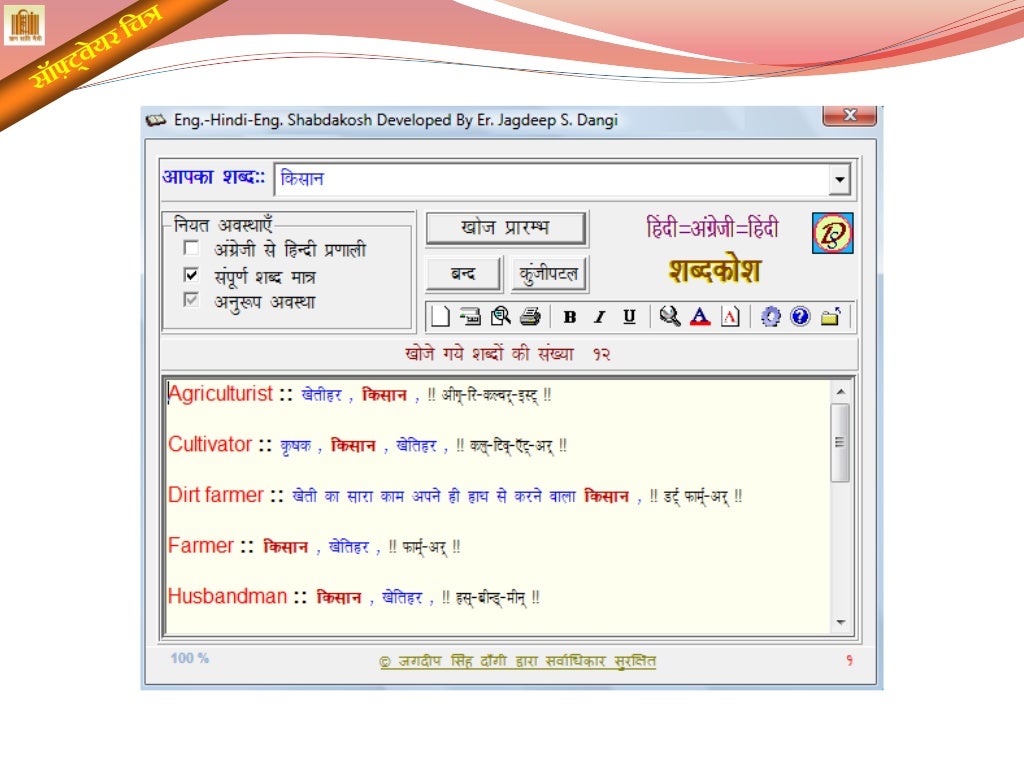Enable 'अंग्रेजी से हिन्दी प्रणाली' checkbox
Image resolution: width=1024 pixels, height=768 pixels.
coord(191,248)
